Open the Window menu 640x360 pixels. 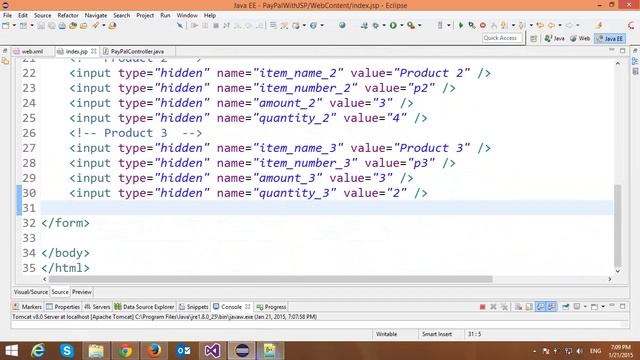click(x=187, y=15)
